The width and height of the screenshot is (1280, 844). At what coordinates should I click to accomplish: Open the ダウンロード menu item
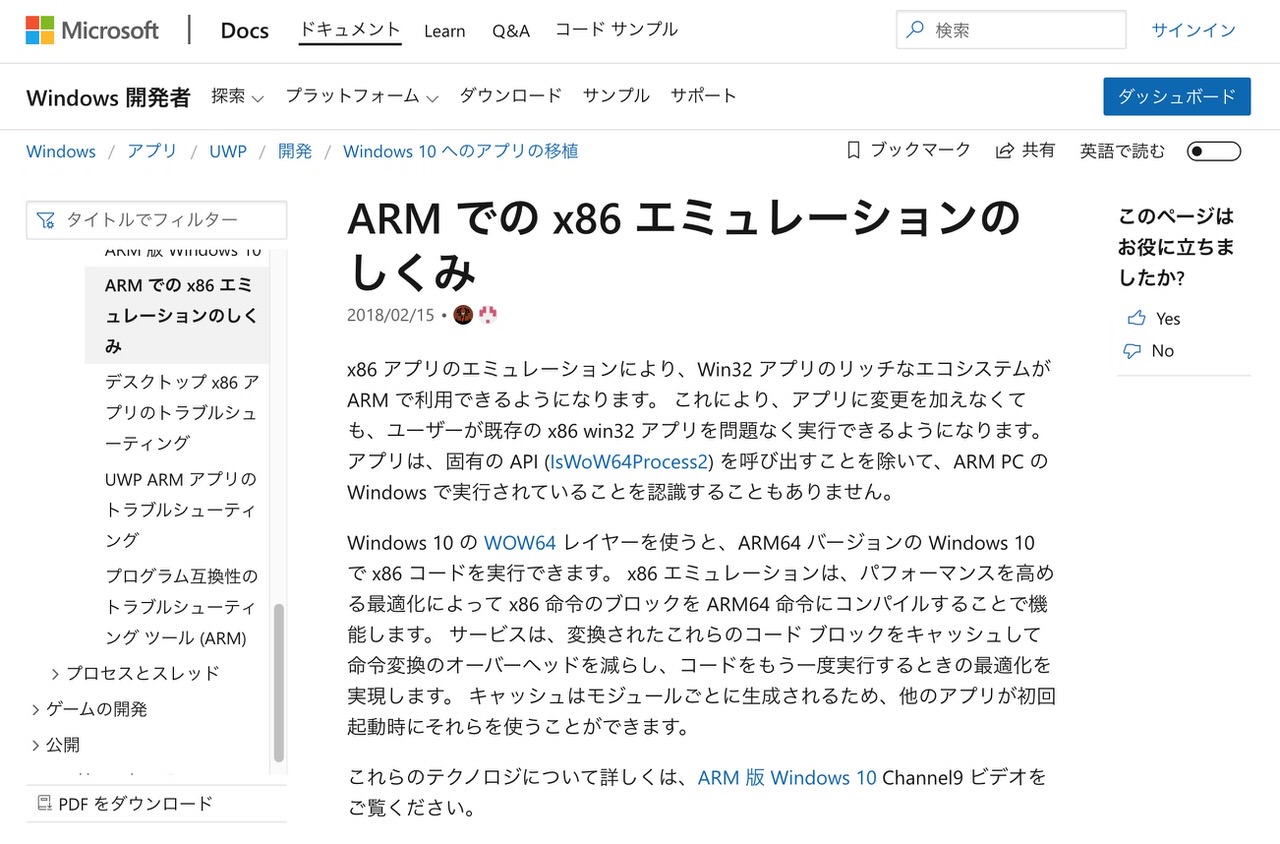pos(510,96)
